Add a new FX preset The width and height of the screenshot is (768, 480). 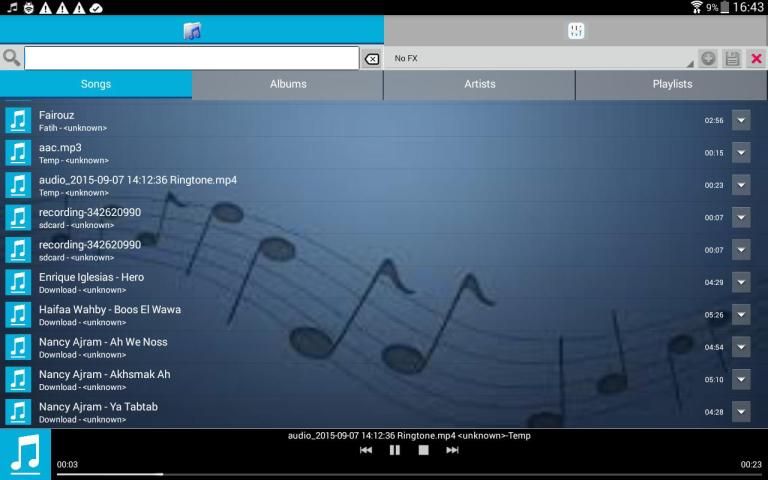tap(708, 59)
